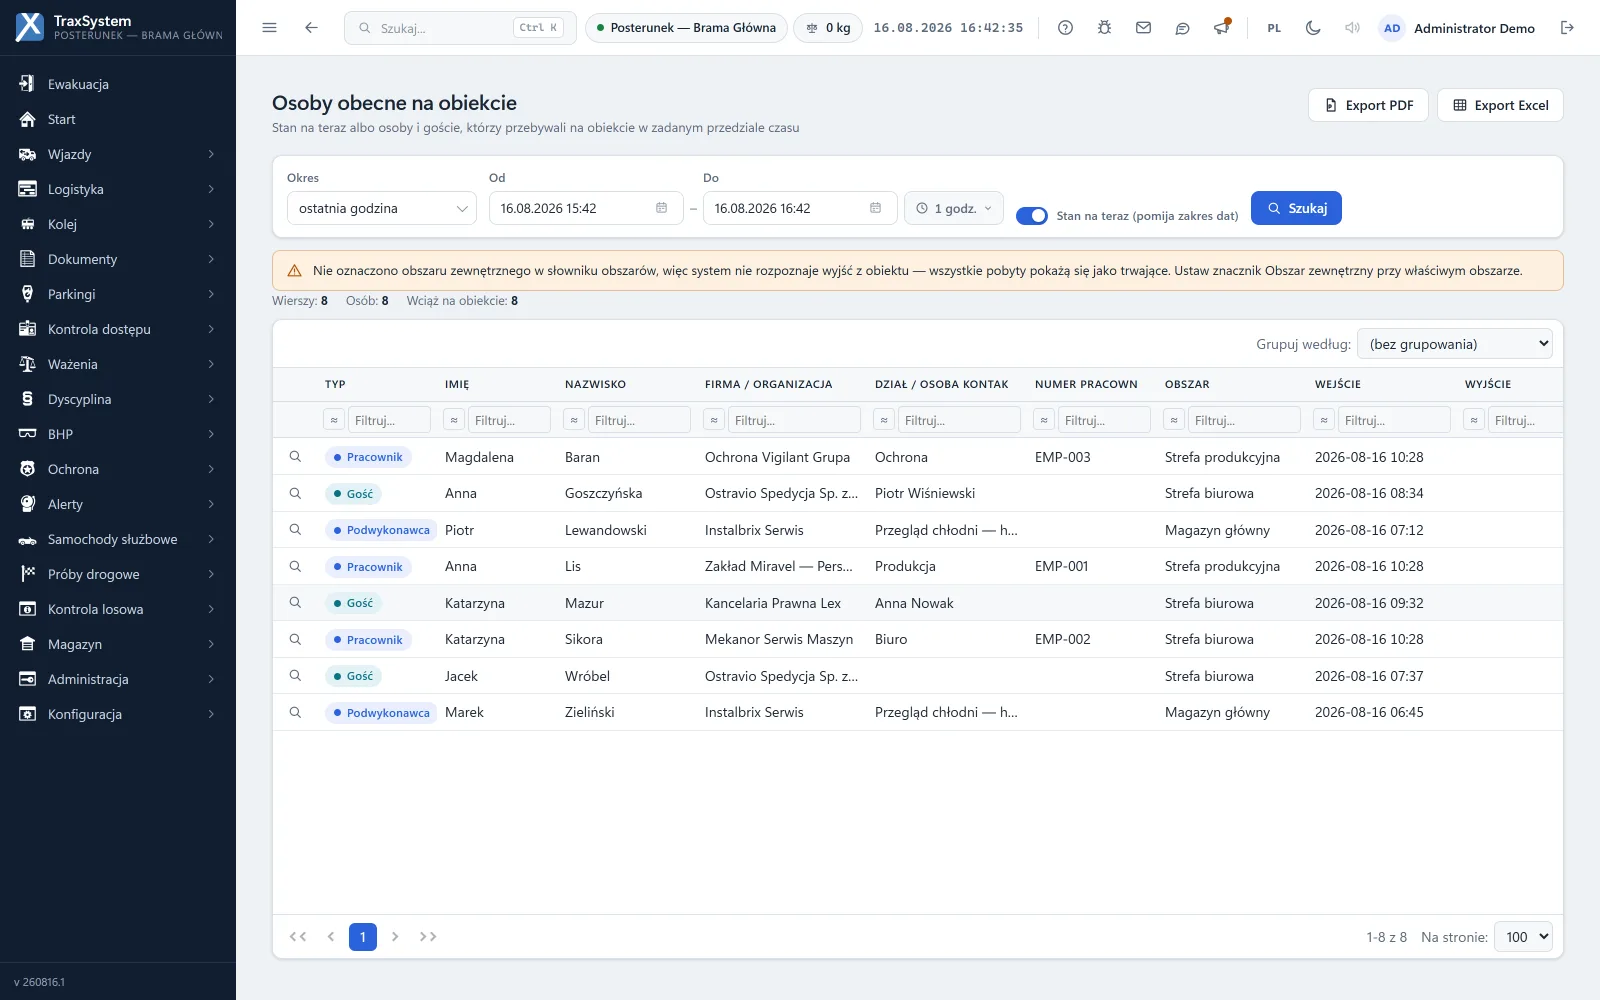This screenshot has height=1000, width=1600.
Task: Click the Szukaj search button
Action: [1296, 208]
